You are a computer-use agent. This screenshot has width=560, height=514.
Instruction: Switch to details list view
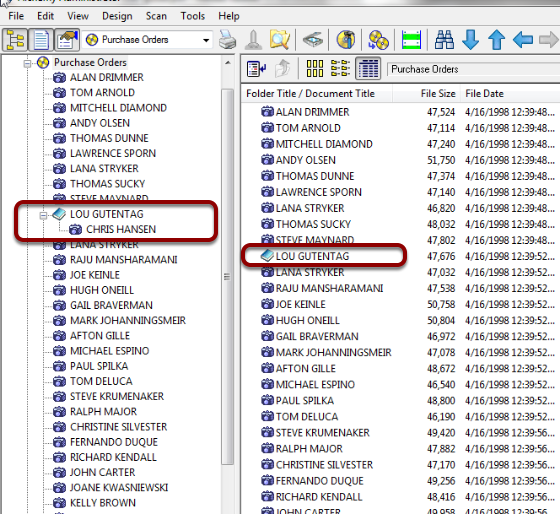pos(368,68)
